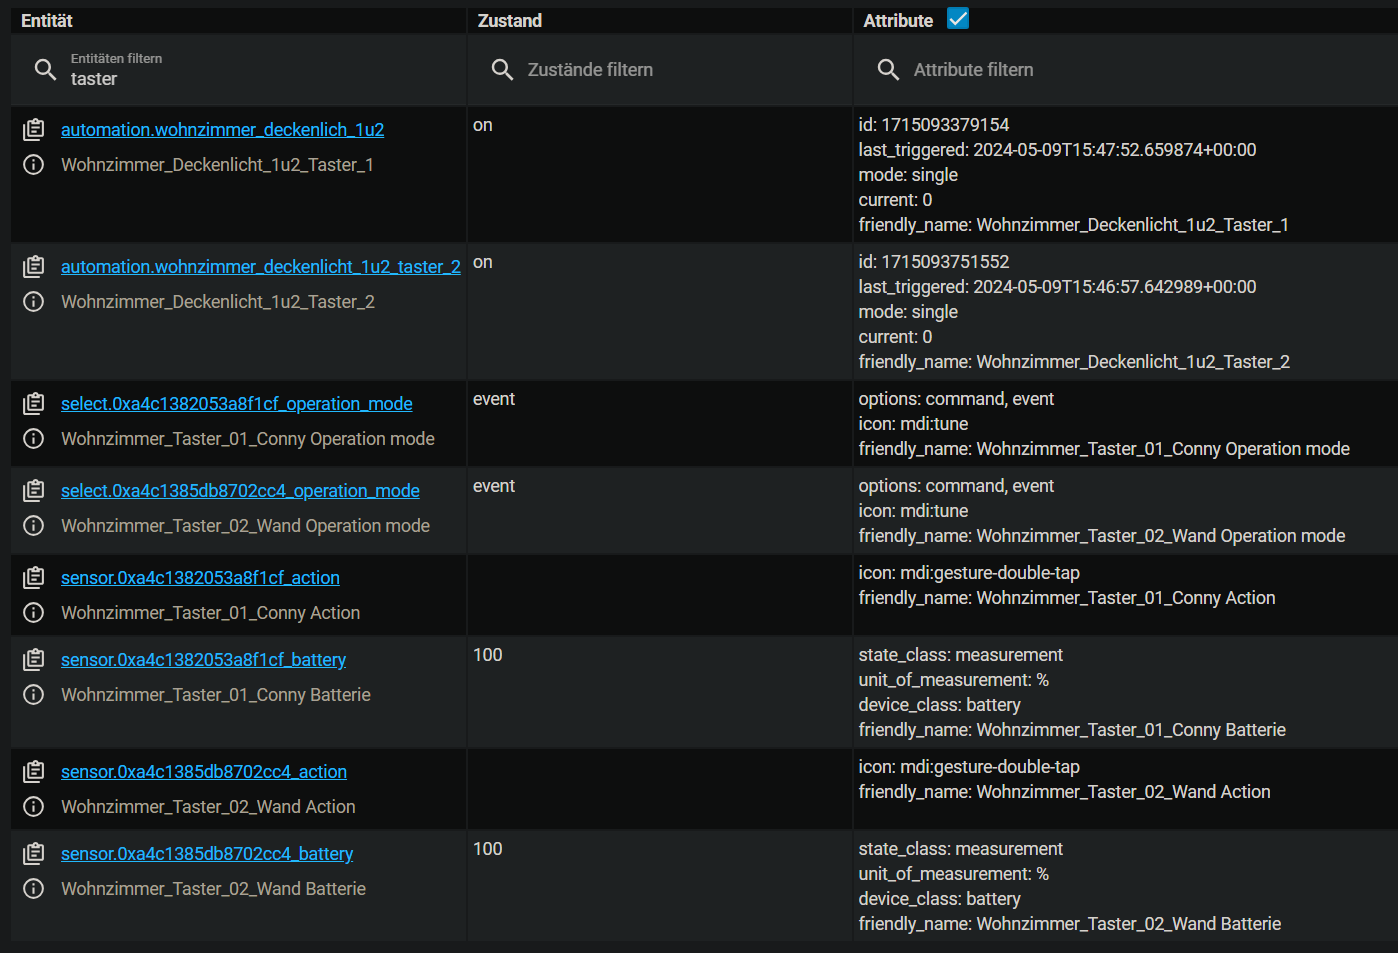This screenshot has height=953, width=1398.
Task: Toggle the Attribute column checkbox
Action: (x=958, y=19)
